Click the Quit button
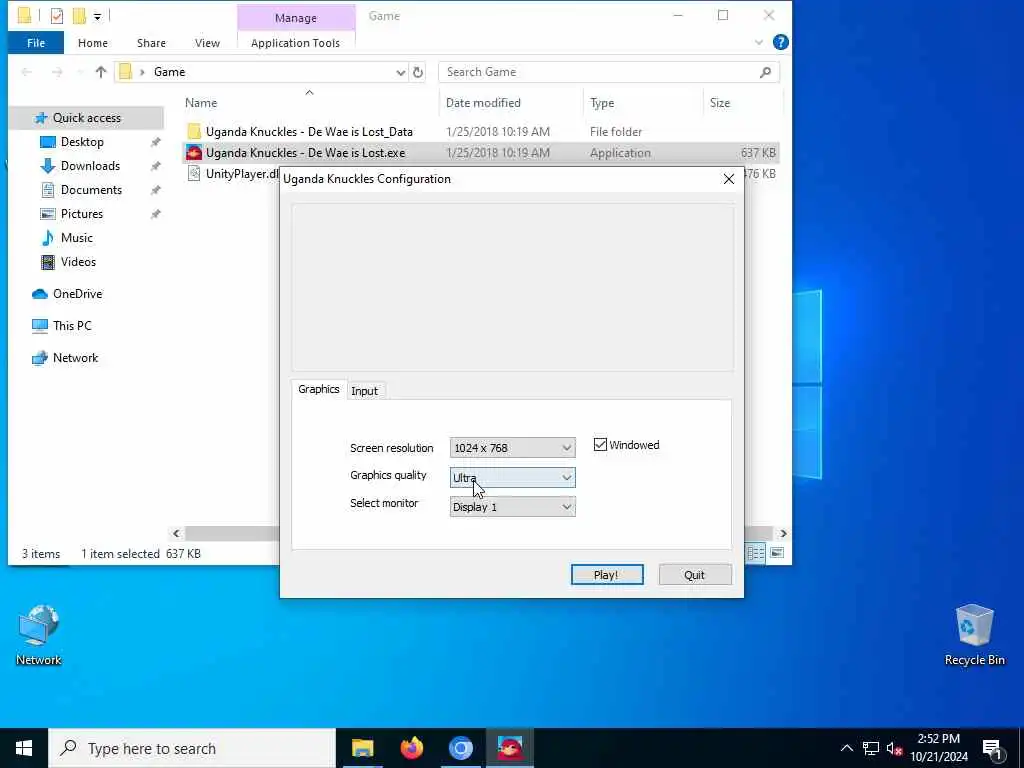The height and width of the screenshot is (768, 1024). (695, 575)
